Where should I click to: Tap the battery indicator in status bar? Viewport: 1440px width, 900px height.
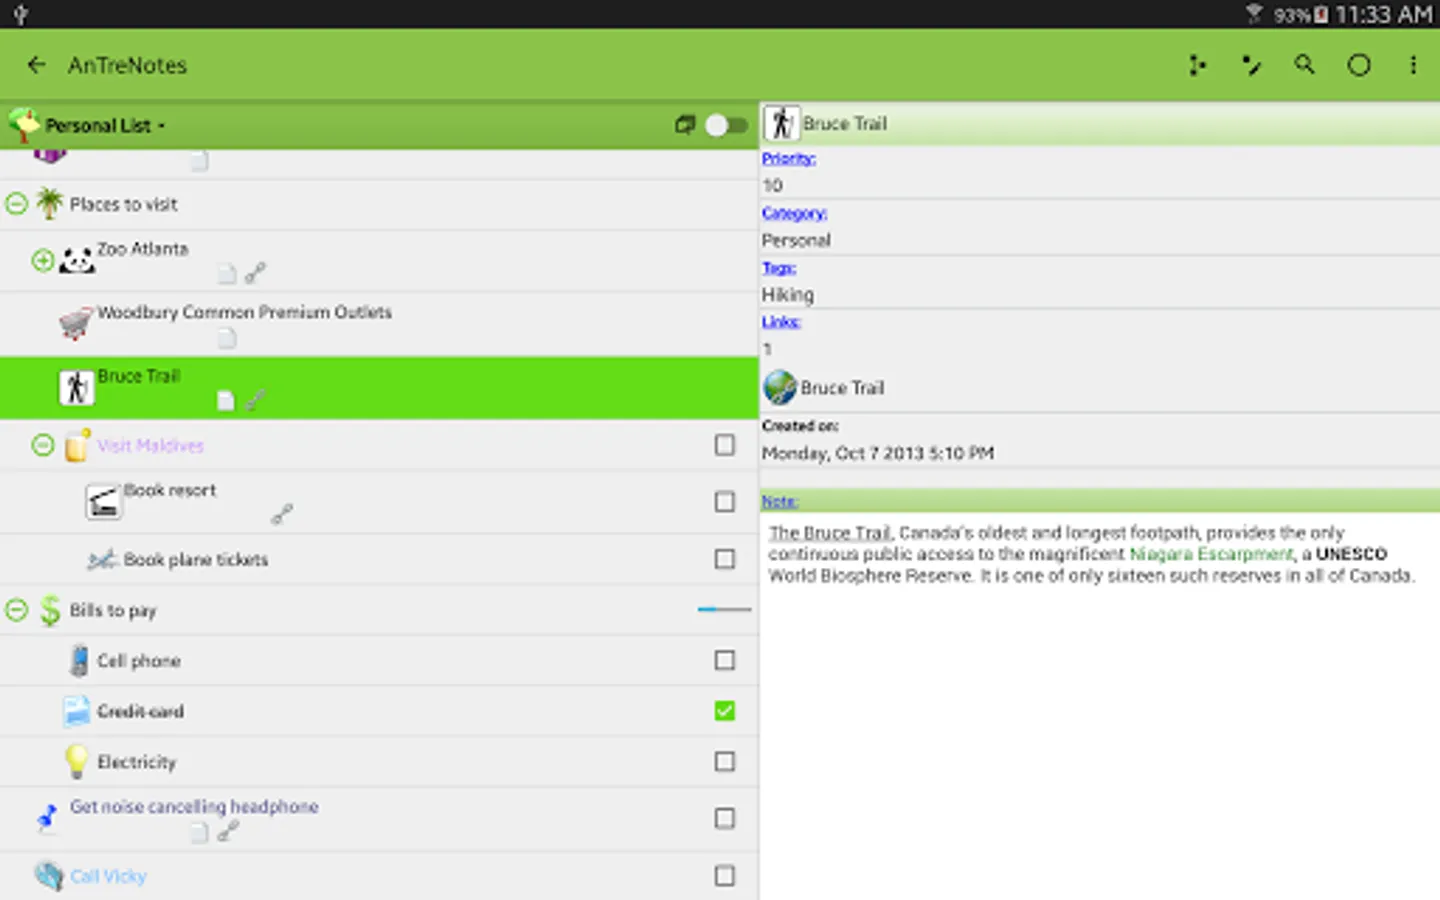(1321, 15)
